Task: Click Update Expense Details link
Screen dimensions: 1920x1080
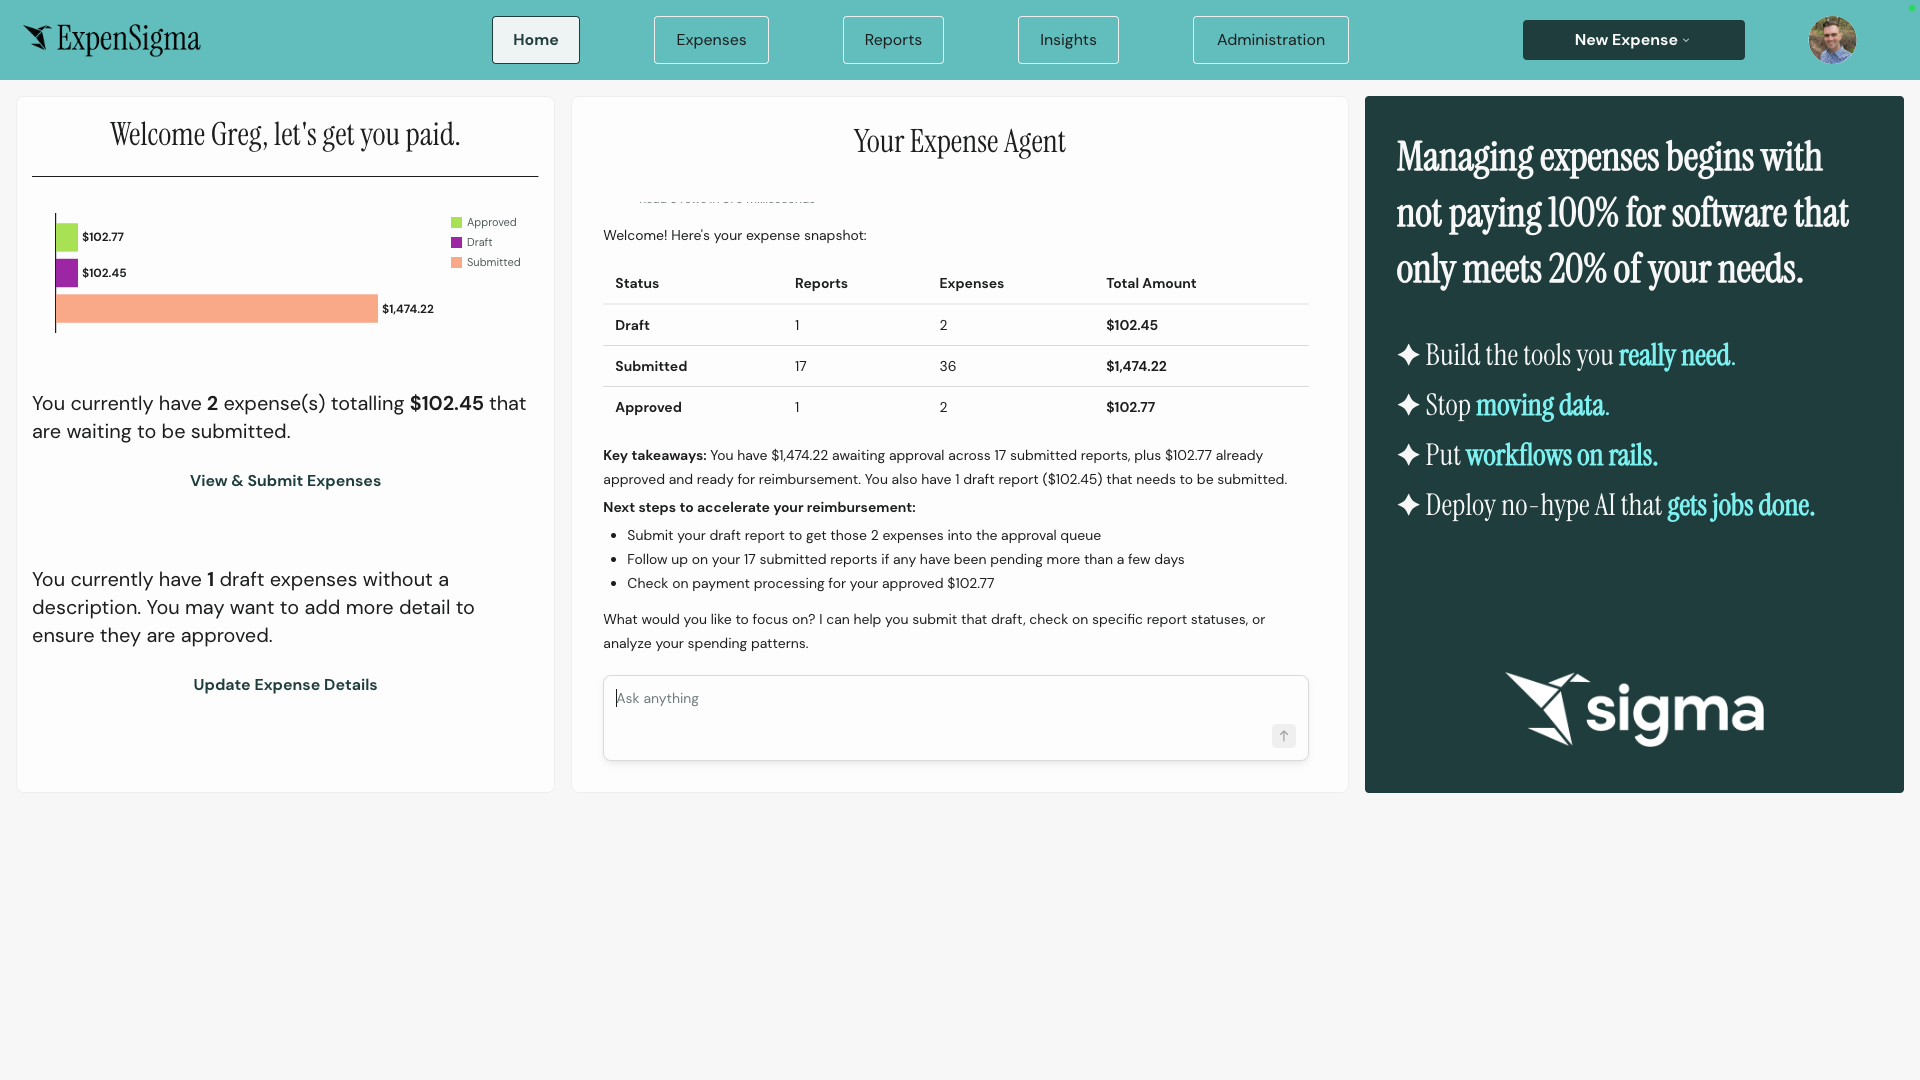Action: (x=285, y=685)
